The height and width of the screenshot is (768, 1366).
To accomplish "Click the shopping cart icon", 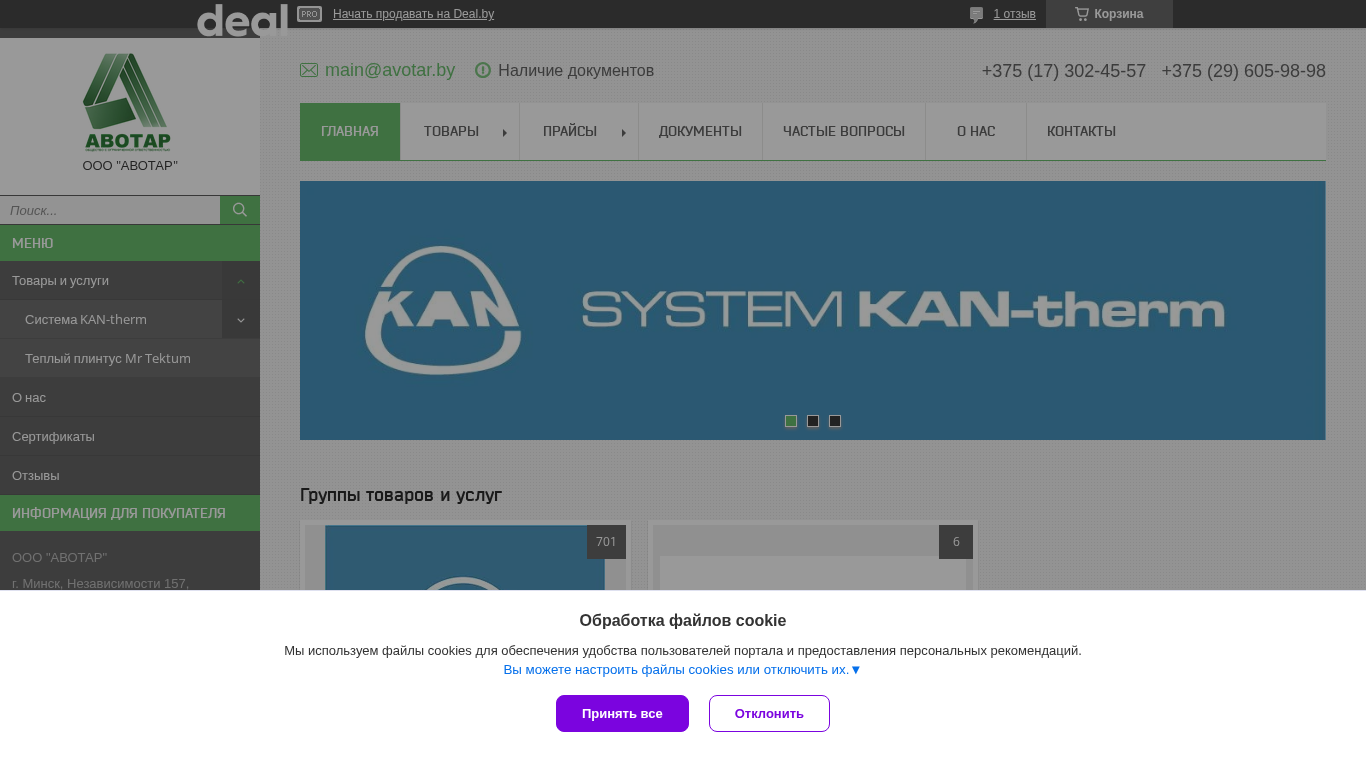I will click(1081, 14).
